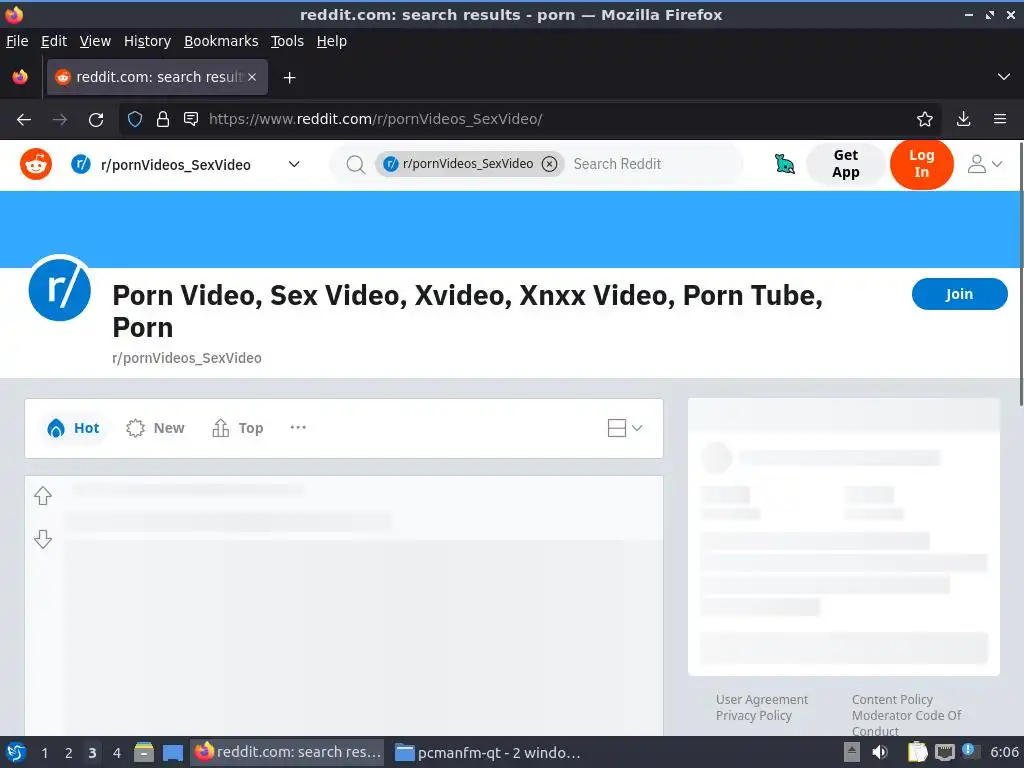
Task: Change post layout with the view dropdown
Action: 625,428
